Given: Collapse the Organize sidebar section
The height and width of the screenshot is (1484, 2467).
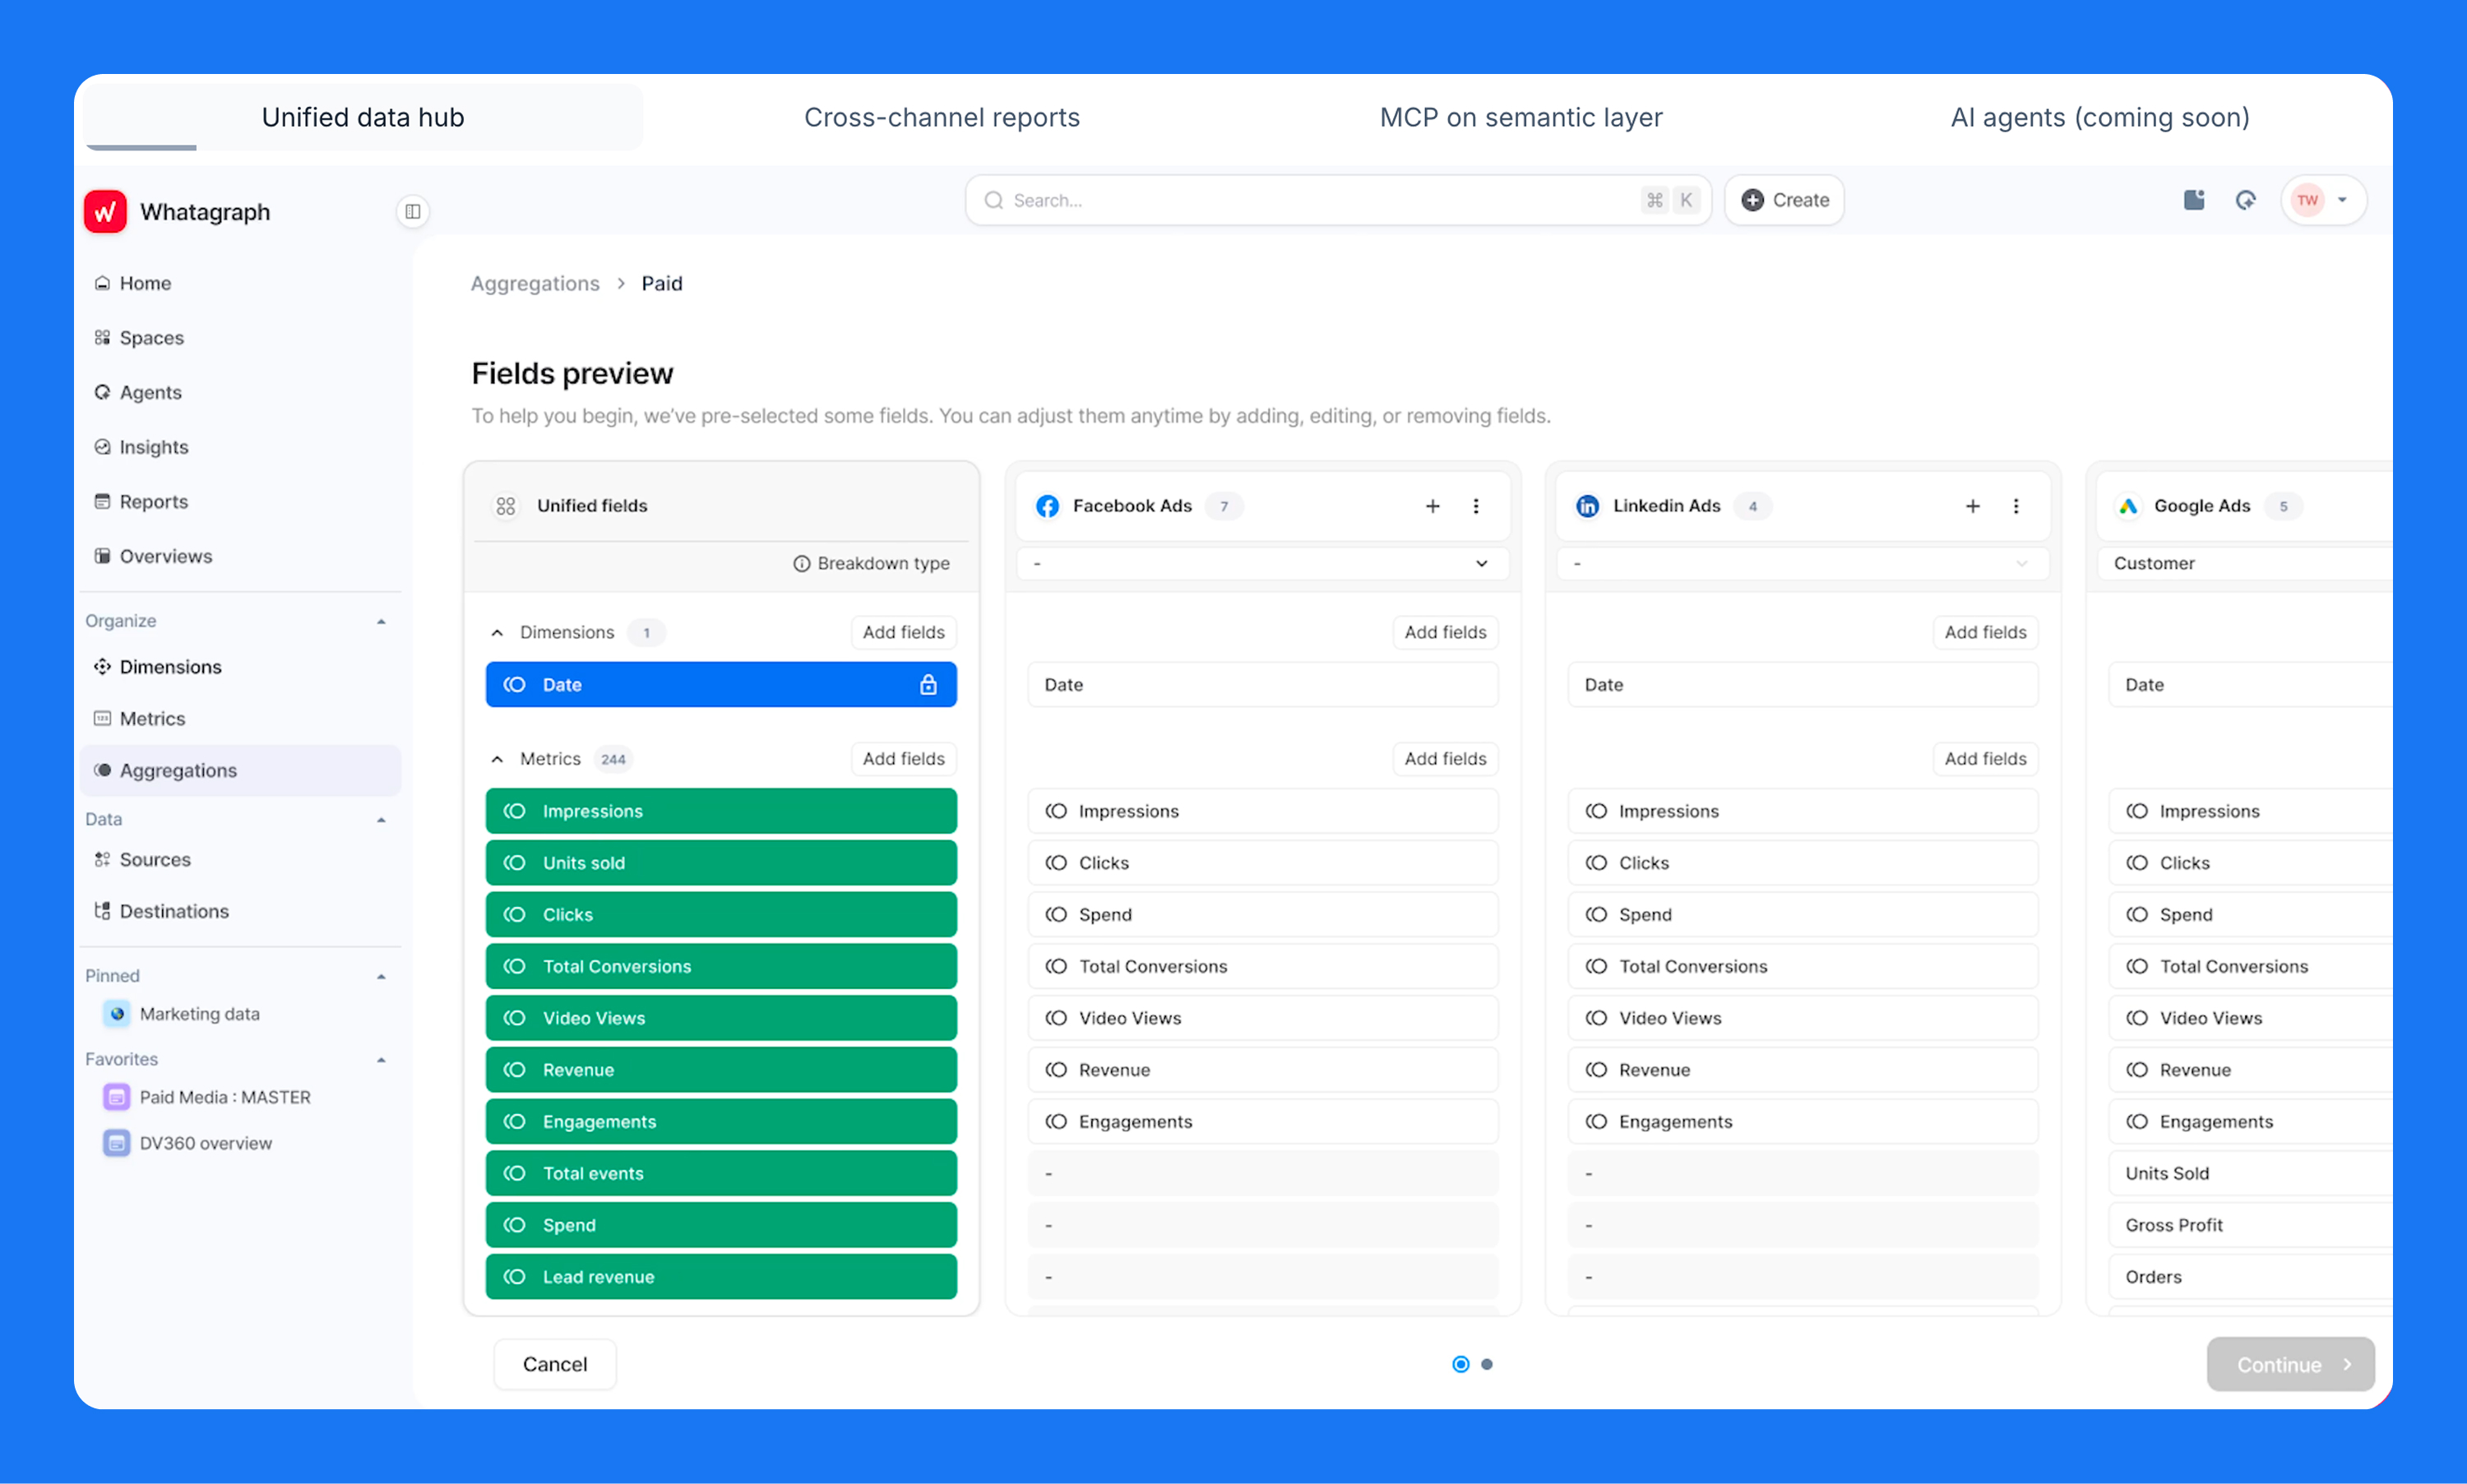Looking at the screenshot, I should pos(381,621).
